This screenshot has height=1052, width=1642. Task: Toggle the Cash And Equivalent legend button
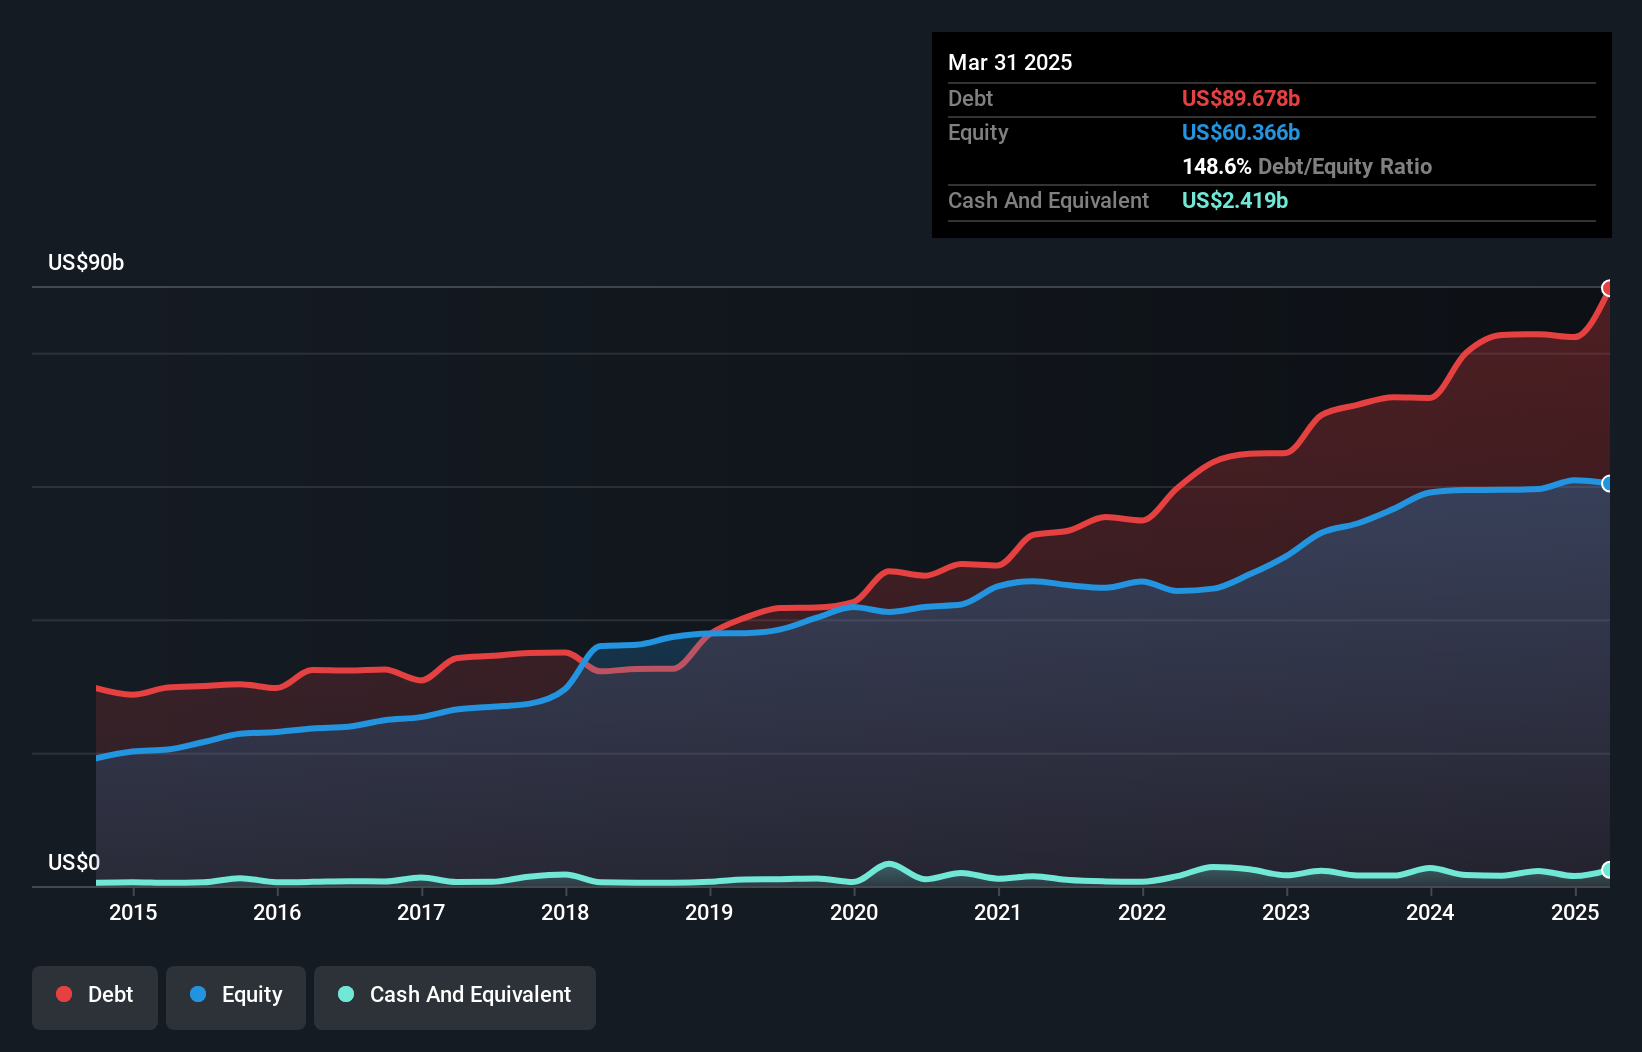[455, 997]
